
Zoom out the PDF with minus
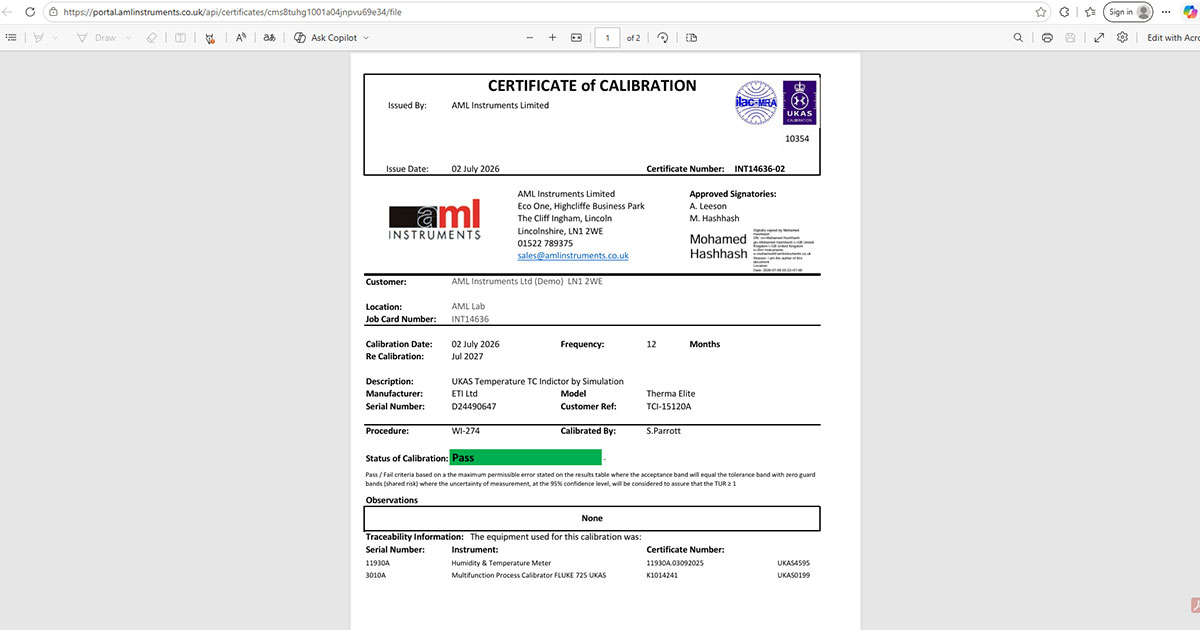click(x=529, y=37)
